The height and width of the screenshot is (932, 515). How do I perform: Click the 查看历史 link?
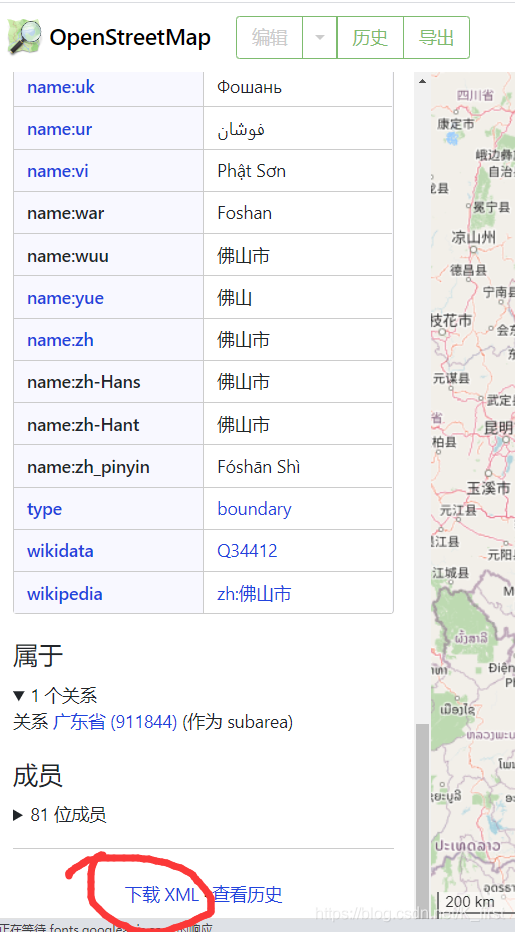(x=247, y=894)
